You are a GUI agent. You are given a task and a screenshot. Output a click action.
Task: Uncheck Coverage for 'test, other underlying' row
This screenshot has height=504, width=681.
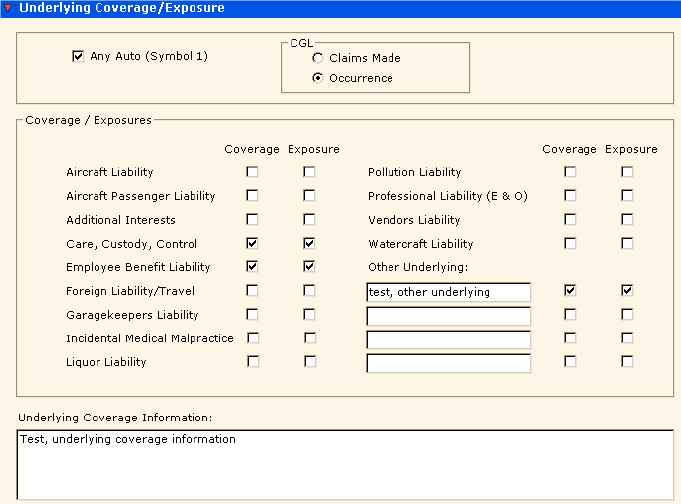[570, 290]
